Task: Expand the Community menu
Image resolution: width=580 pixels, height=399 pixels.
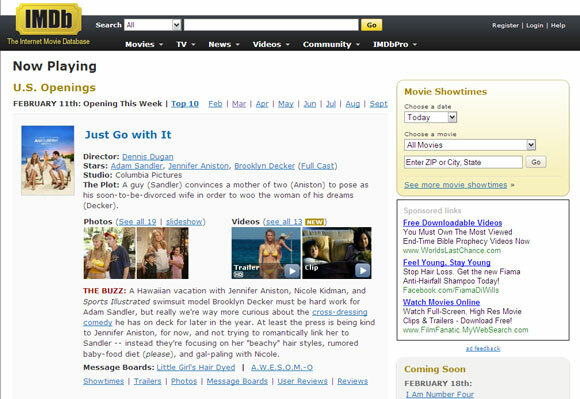Action: click(331, 44)
